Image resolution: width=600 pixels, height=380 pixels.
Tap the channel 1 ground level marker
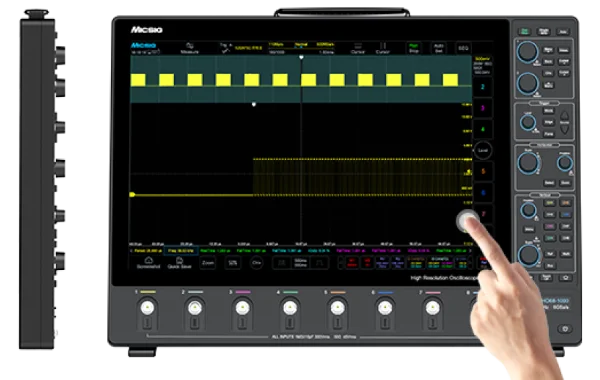(x=132, y=194)
